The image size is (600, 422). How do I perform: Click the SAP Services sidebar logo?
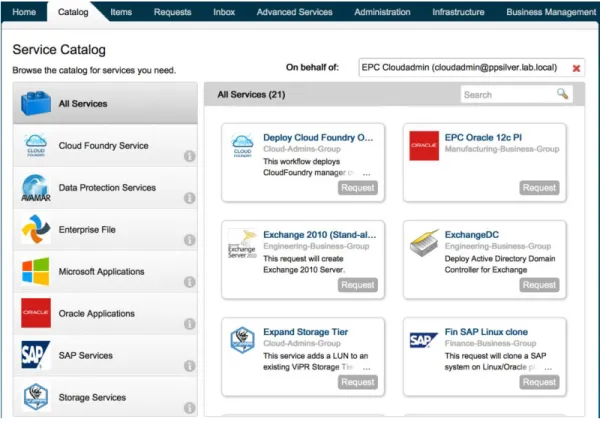pos(36,355)
